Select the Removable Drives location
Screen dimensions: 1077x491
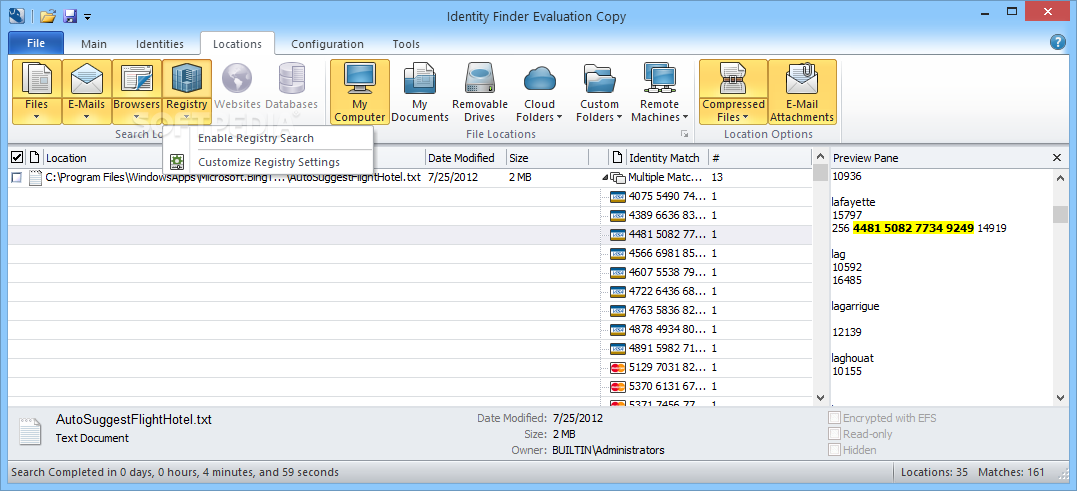[x=479, y=92]
